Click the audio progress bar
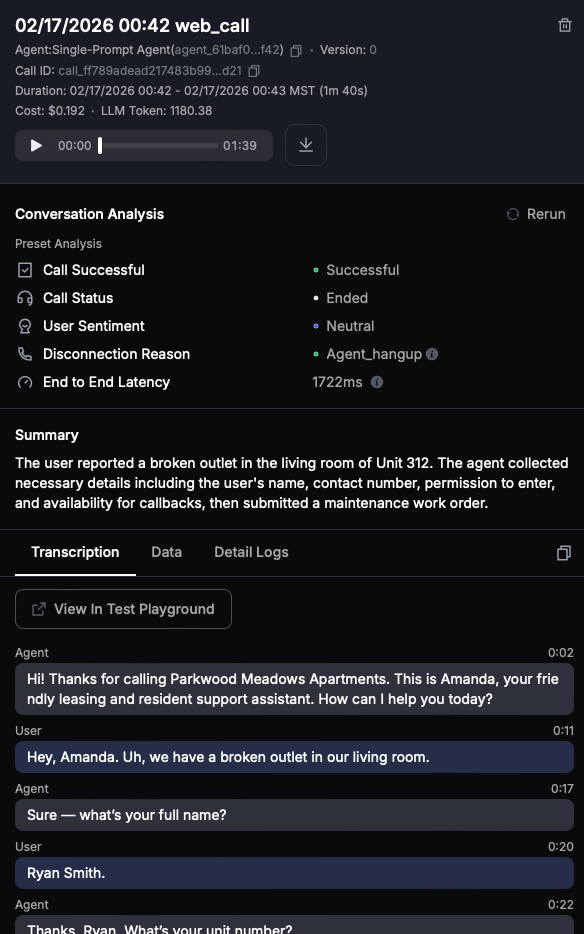Screen dimensions: 584x934 [160, 144]
